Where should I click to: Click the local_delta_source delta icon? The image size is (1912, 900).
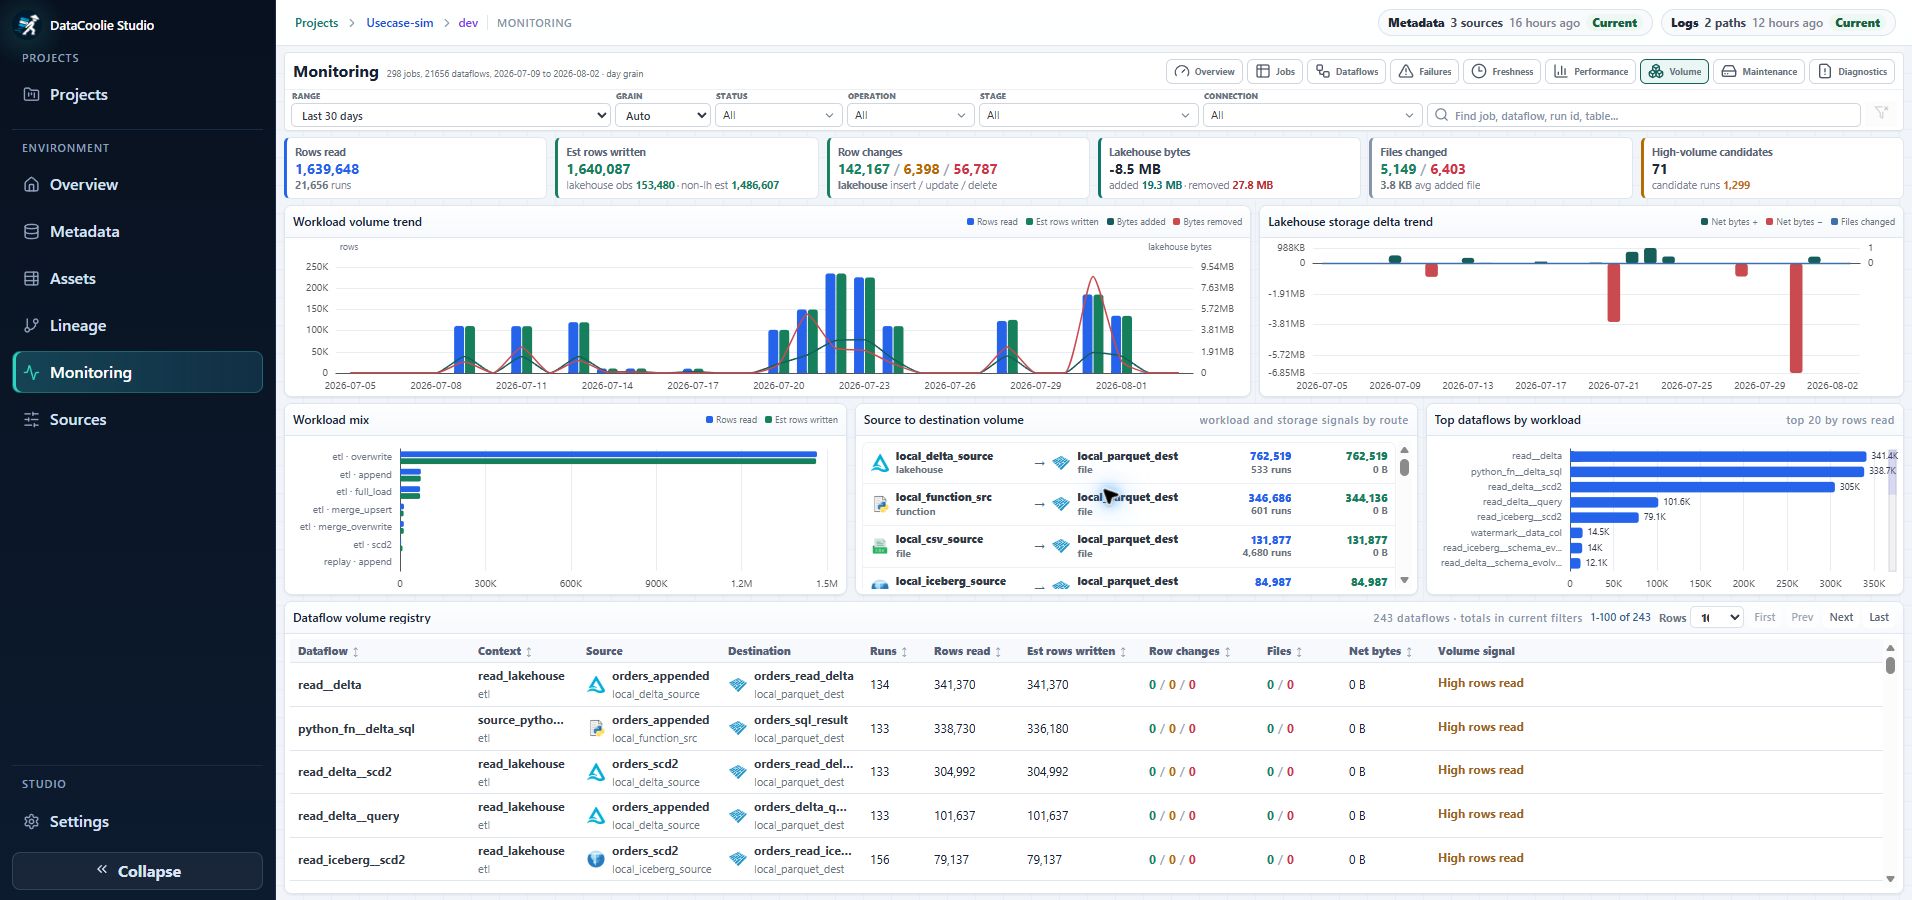(x=880, y=463)
